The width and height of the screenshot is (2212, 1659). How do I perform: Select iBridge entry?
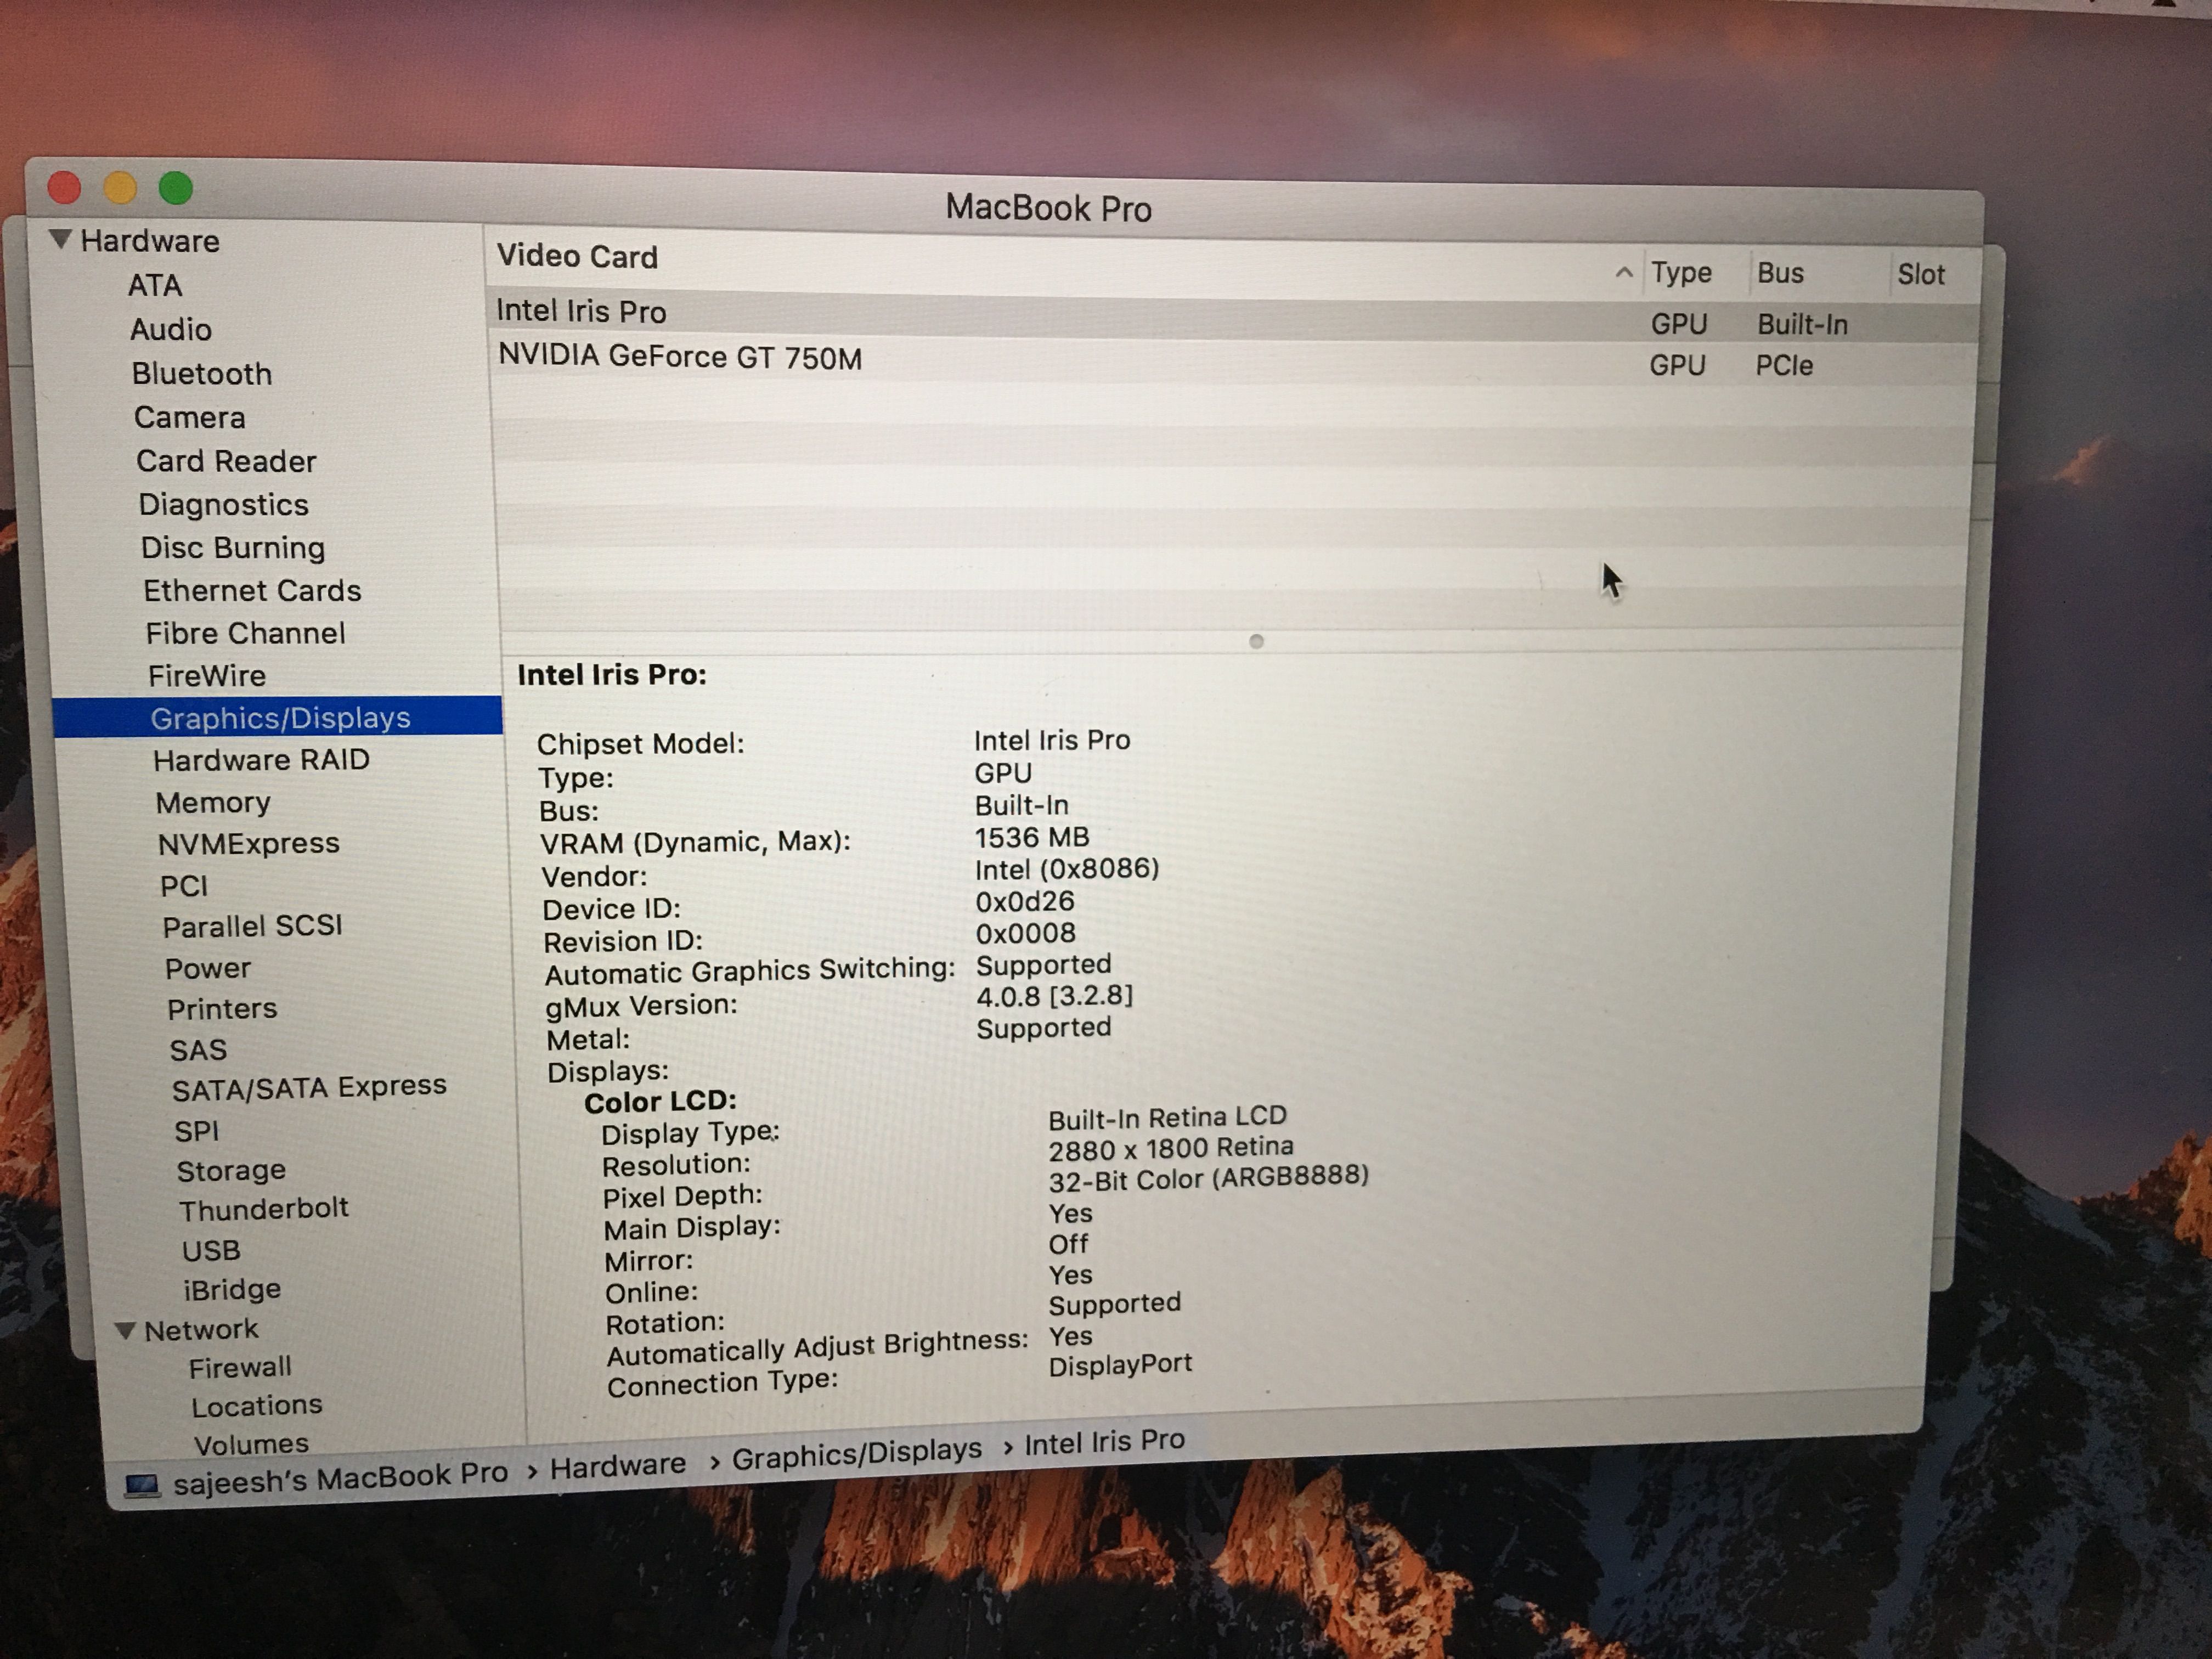click(232, 1289)
